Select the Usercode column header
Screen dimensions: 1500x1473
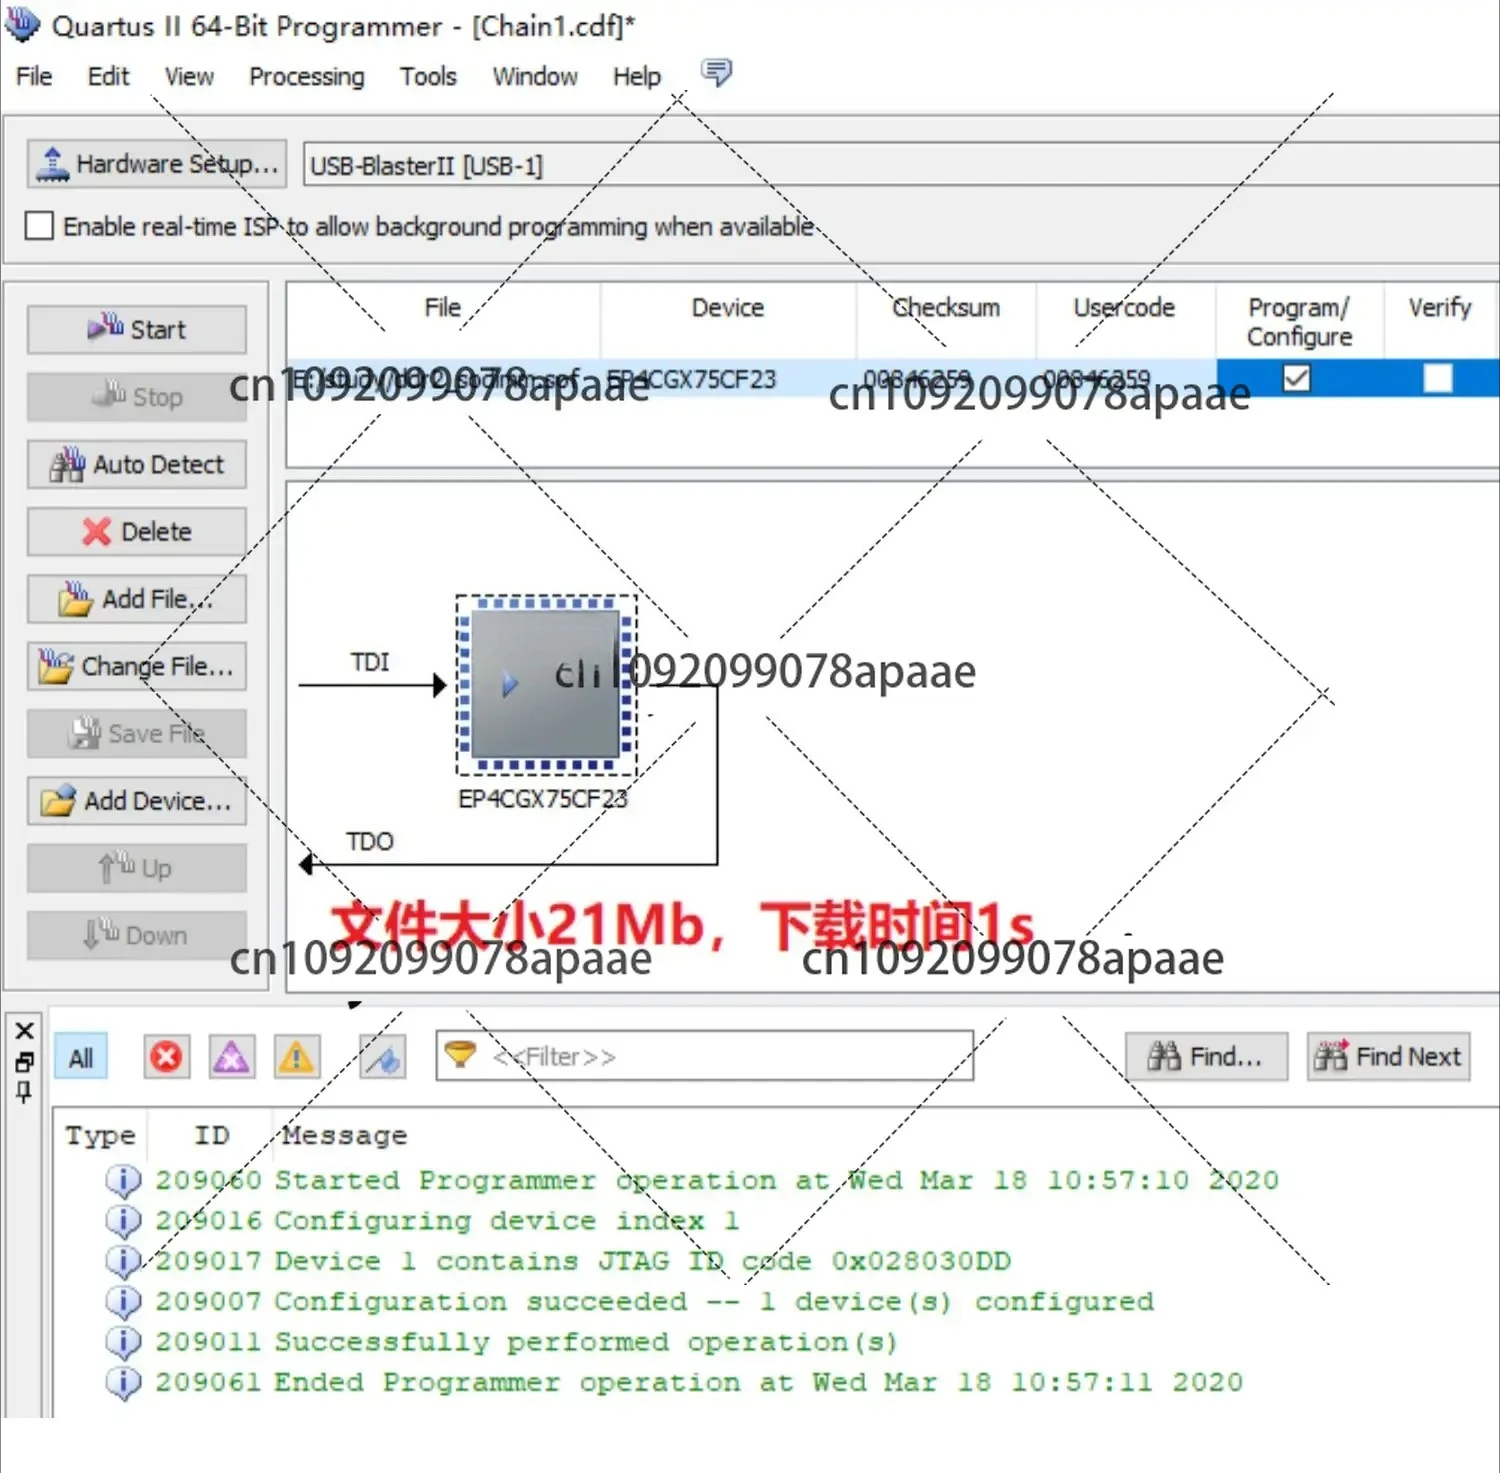1125,320
